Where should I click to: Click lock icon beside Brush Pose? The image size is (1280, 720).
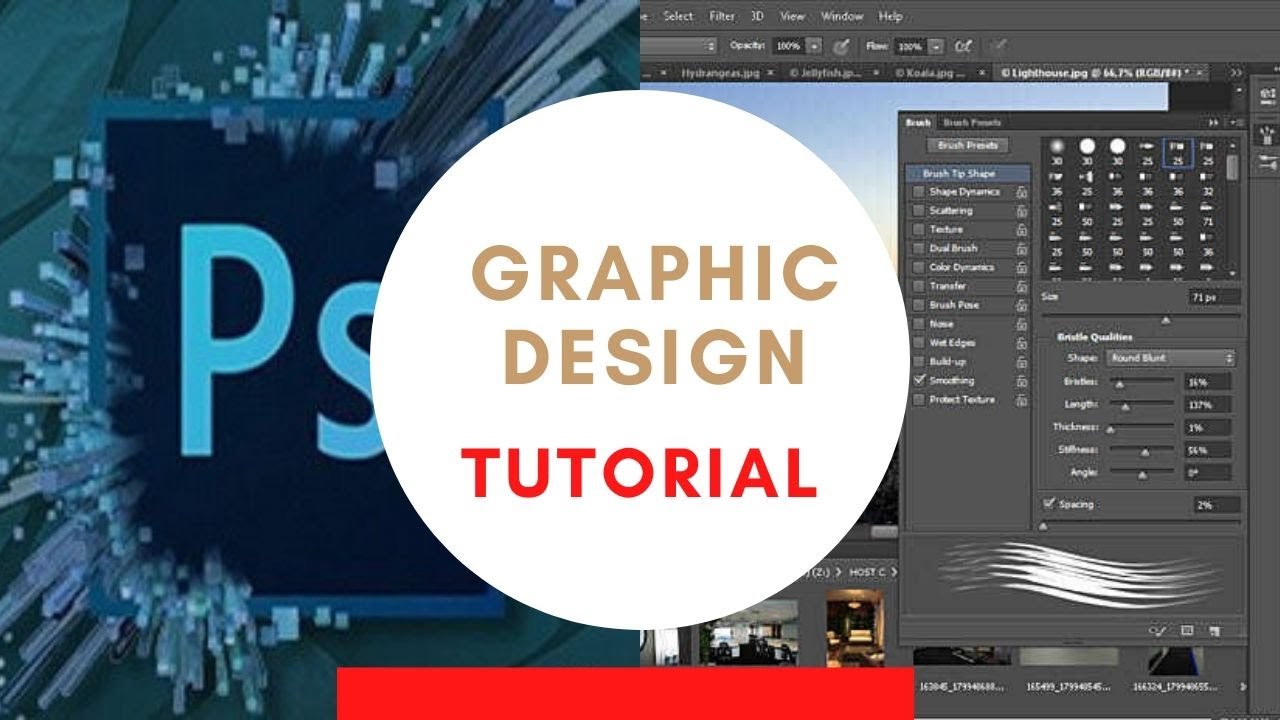point(1021,305)
